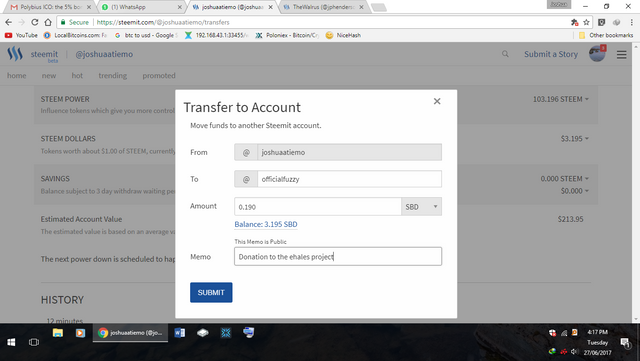Click the new tab button

coord(379,7)
